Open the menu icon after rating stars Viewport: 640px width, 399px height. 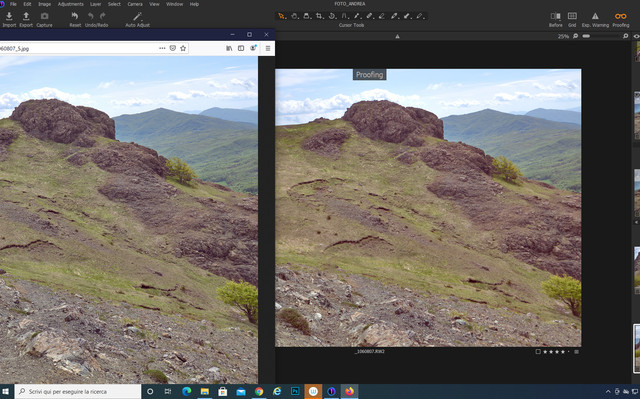[576, 352]
